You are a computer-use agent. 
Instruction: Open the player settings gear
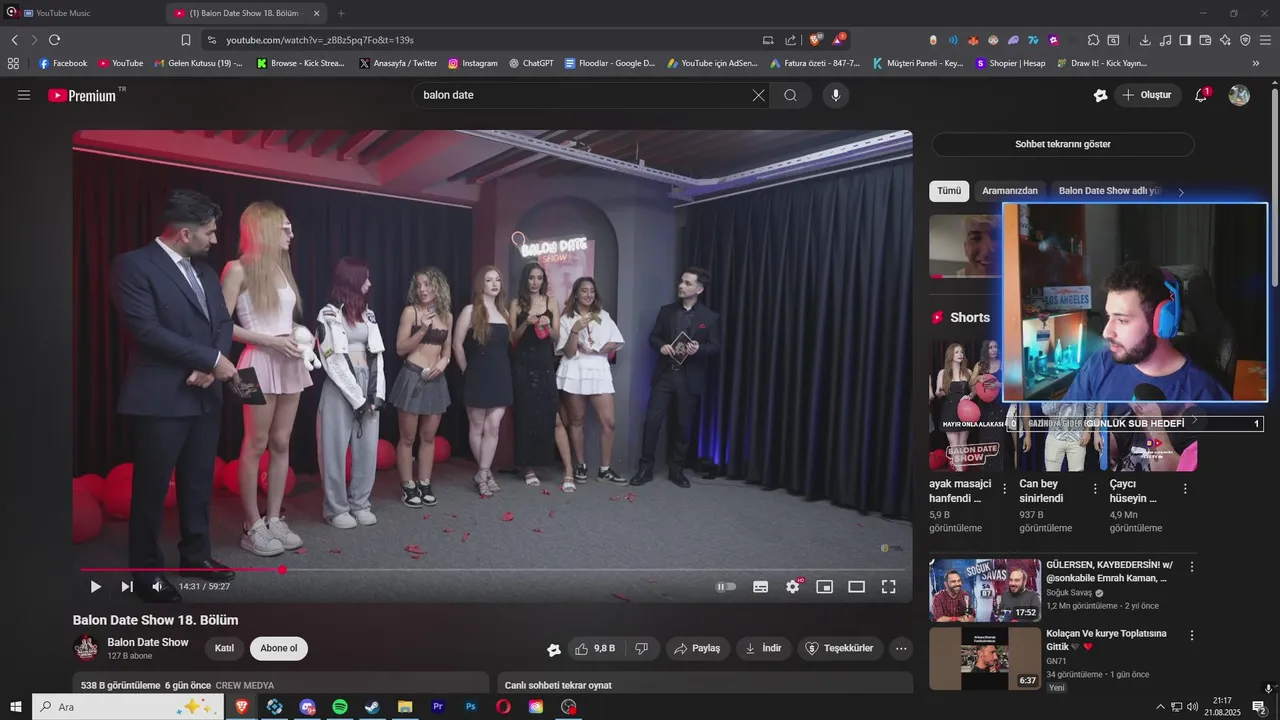[x=793, y=587]
